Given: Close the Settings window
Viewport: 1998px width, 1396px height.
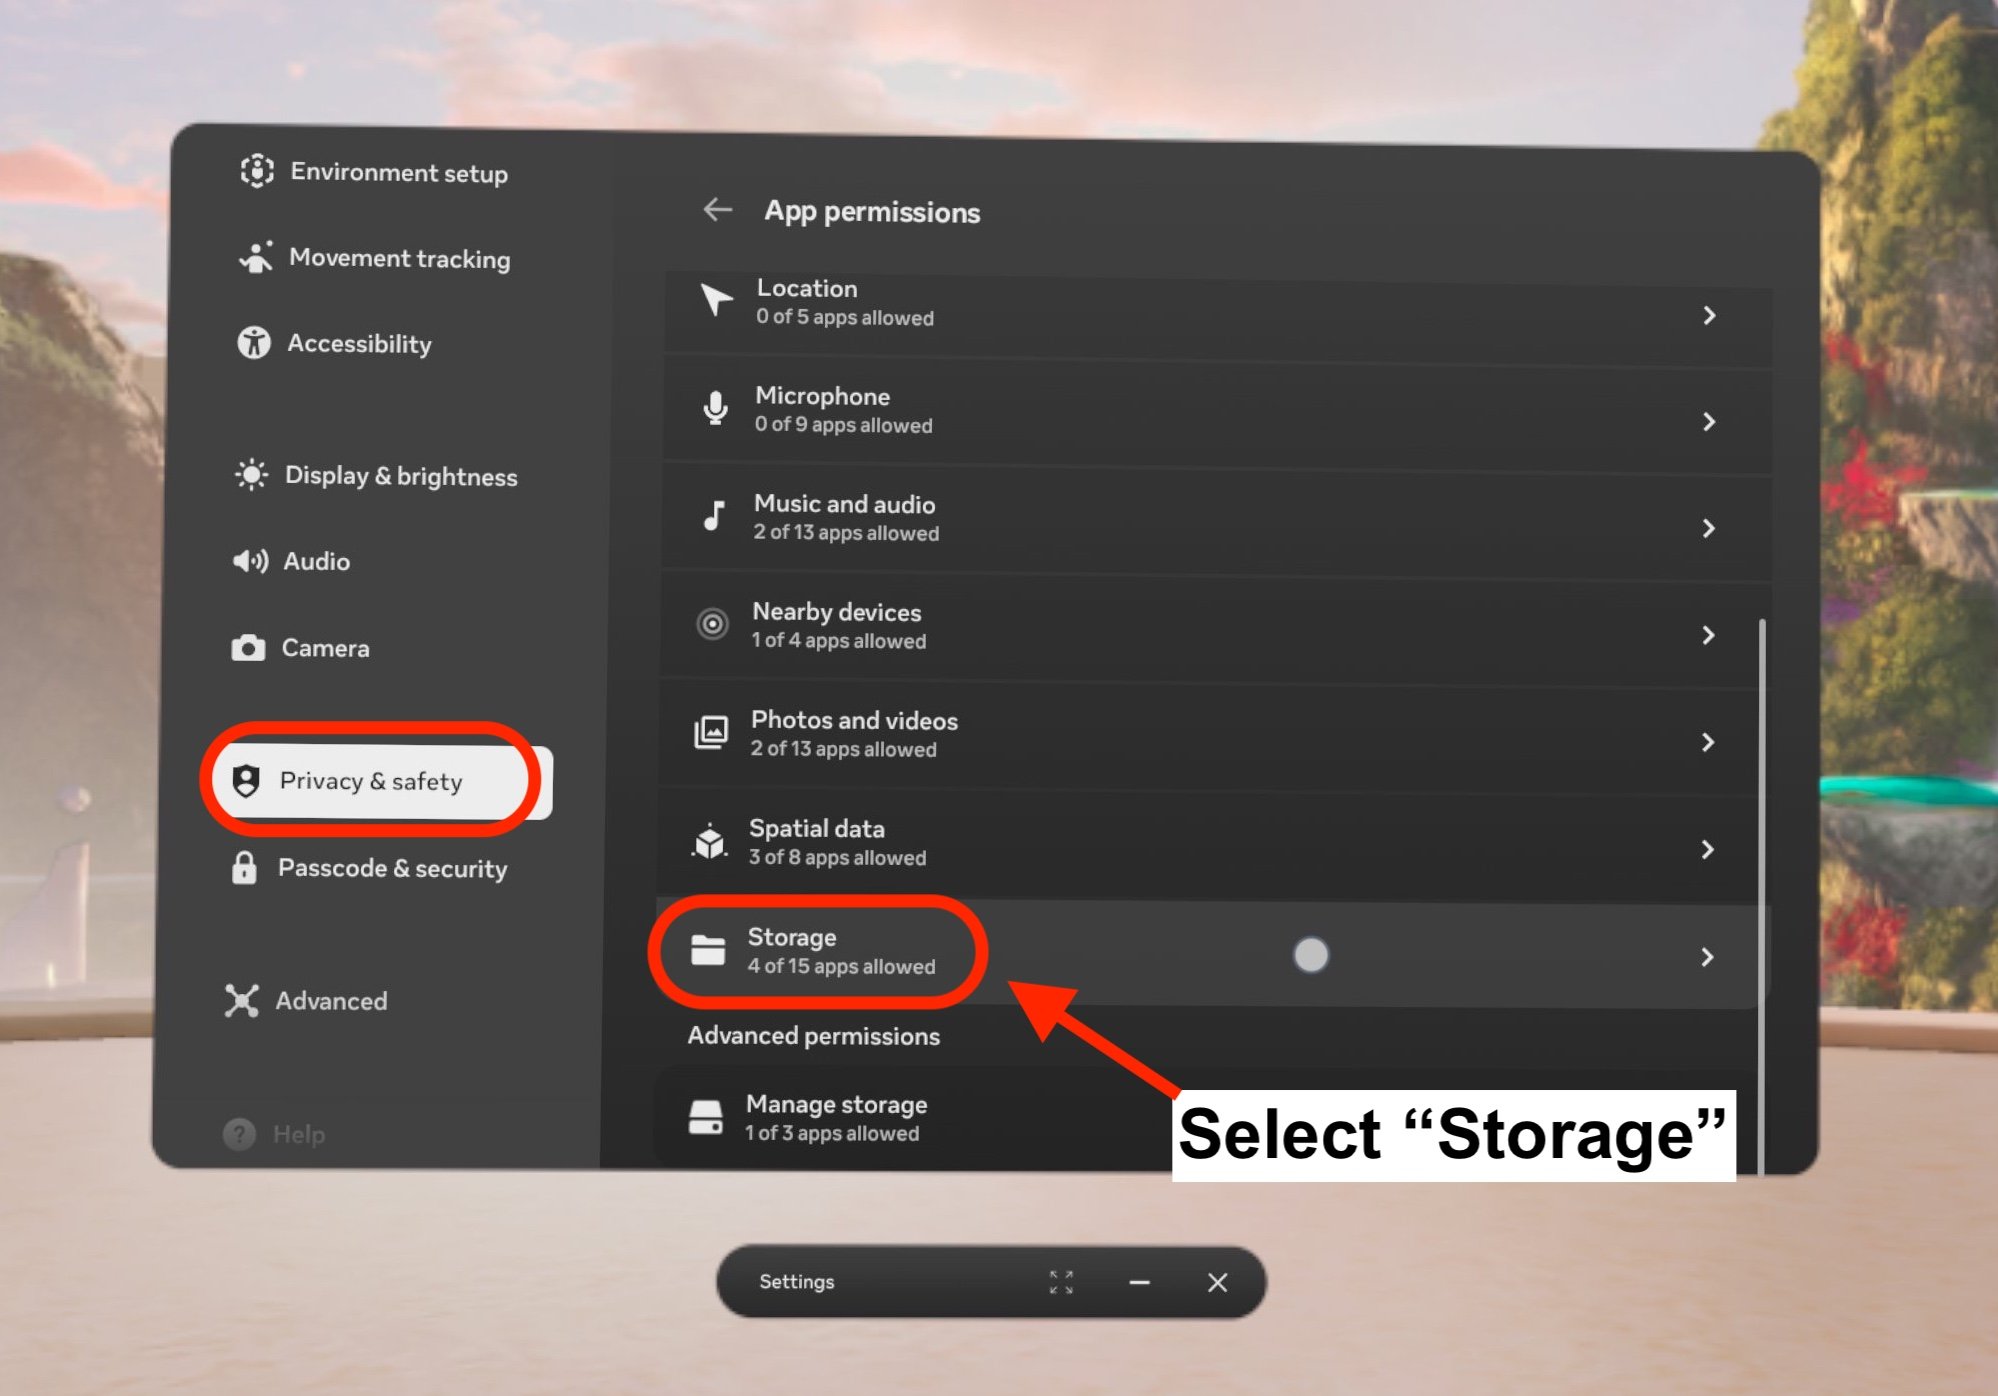Looking at the screenshot, I should (x=1217, y=1282).
